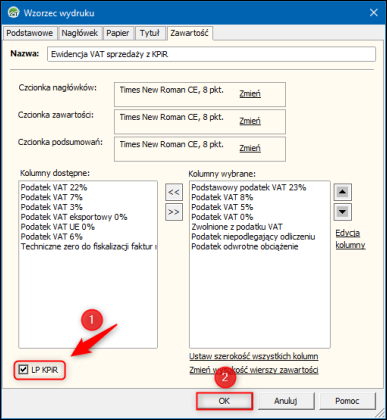The height and width of the screenshot is (420, 387).
Task: Select Techniczne zero do fiskalizacji faktur row
Action: (88, 247)
